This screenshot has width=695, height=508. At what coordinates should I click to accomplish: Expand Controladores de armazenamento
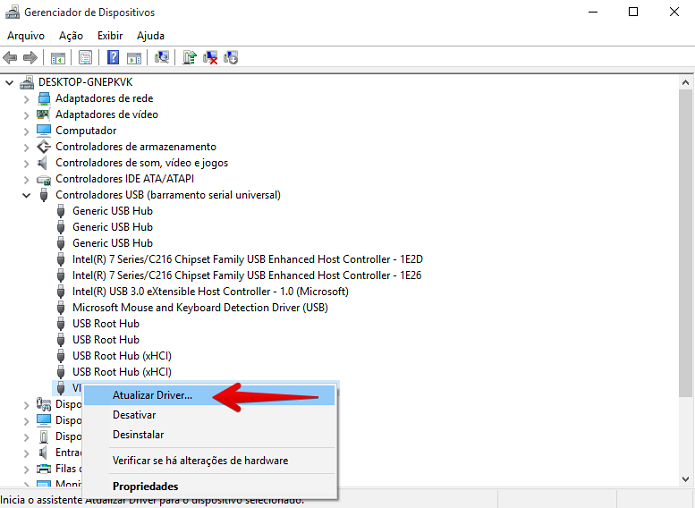(x=26, y=147)
